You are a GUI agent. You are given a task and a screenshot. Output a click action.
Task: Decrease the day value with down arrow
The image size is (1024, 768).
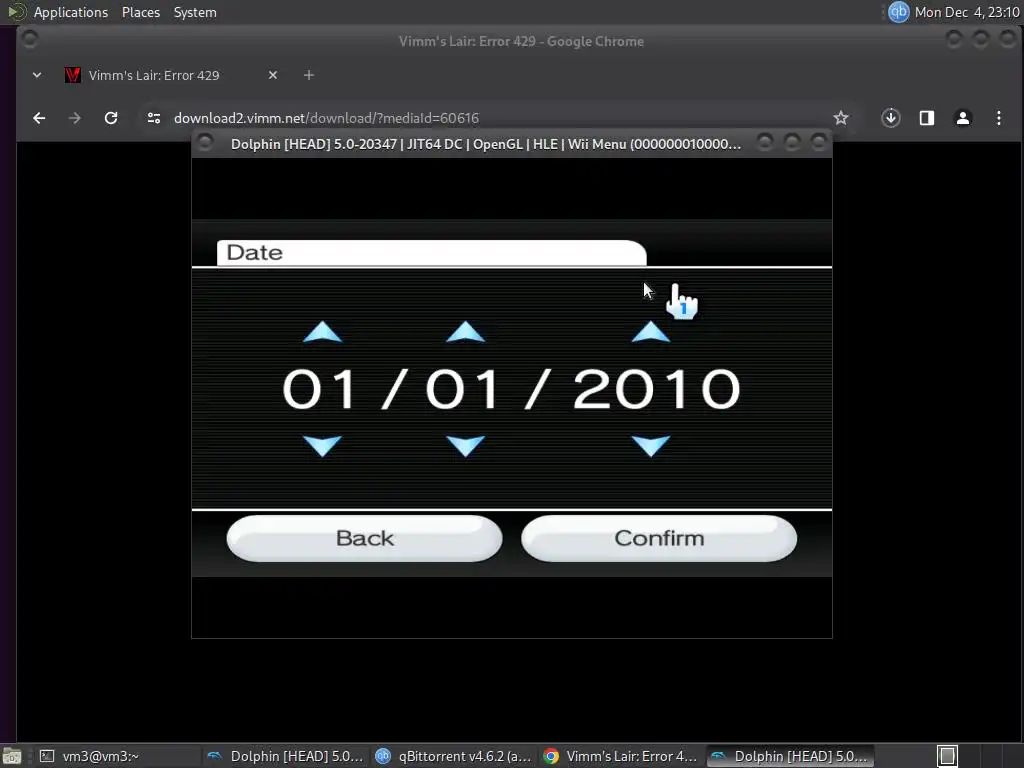click(x=465, y=446)
